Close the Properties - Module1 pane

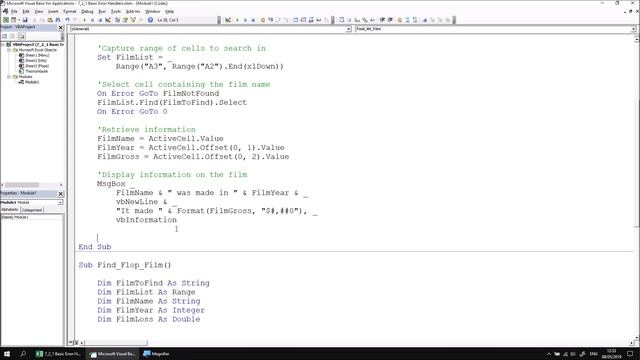coord(61,193)
